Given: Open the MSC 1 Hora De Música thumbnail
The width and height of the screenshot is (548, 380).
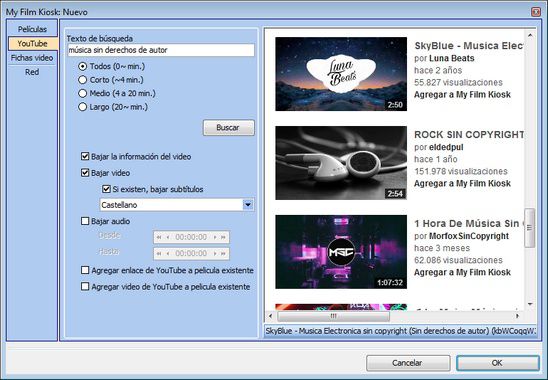Looking at the screenshot, I should [x=341, y=252].
